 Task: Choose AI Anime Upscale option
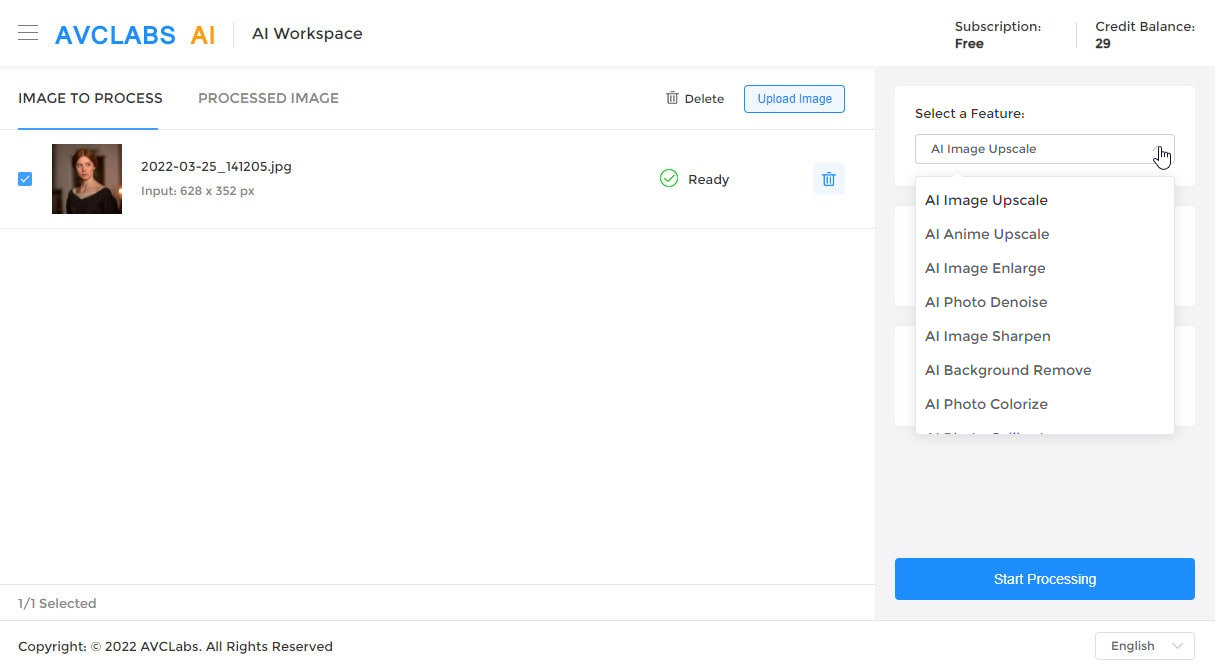pyautogui.click(x=1045, y=234)
